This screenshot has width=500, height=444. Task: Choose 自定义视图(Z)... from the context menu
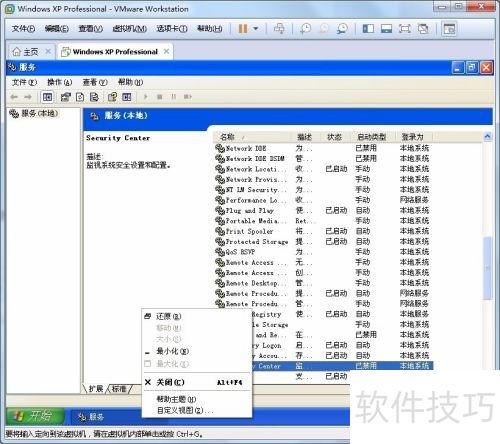197,410
